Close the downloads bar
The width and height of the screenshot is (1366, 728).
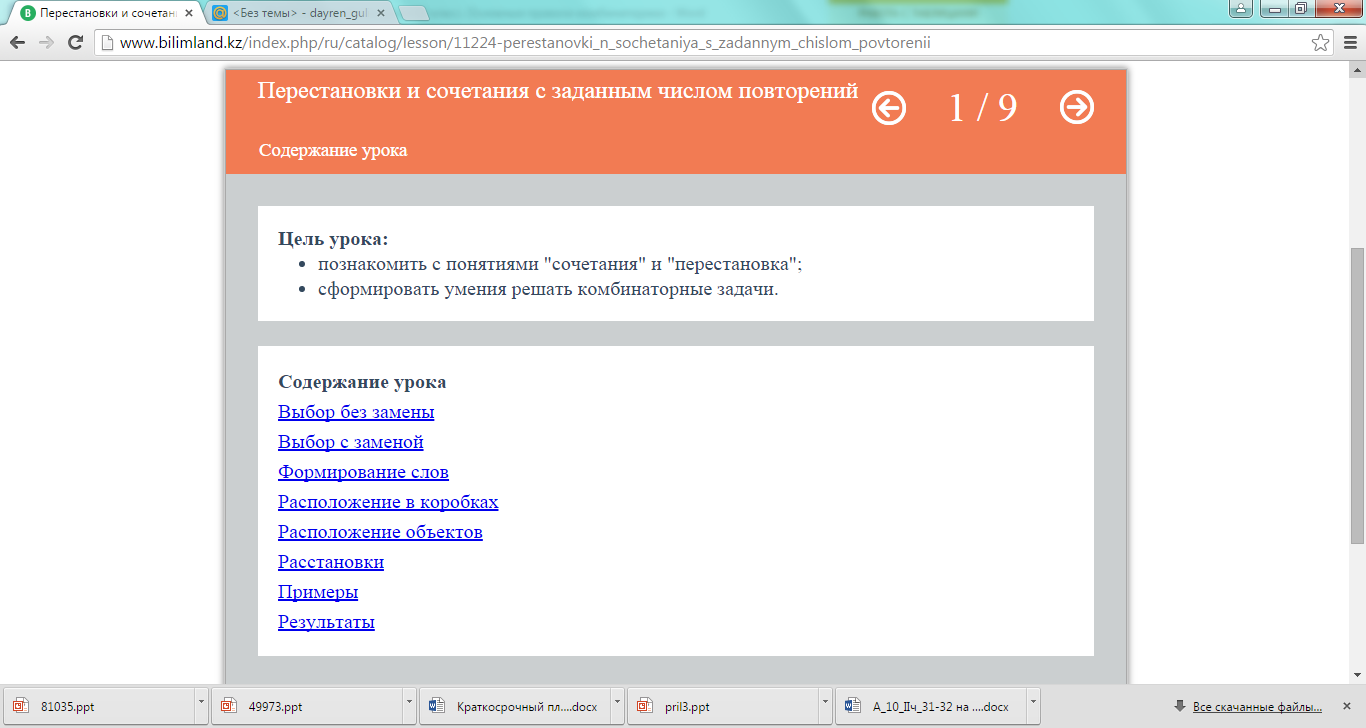[1347, 706]
